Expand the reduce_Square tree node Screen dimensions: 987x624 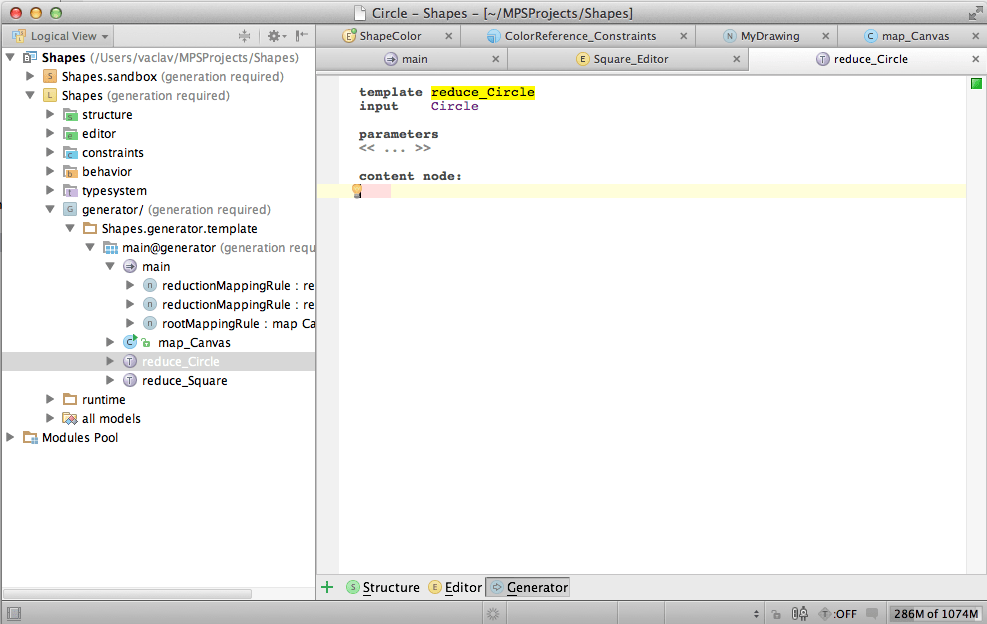point(110,381)
